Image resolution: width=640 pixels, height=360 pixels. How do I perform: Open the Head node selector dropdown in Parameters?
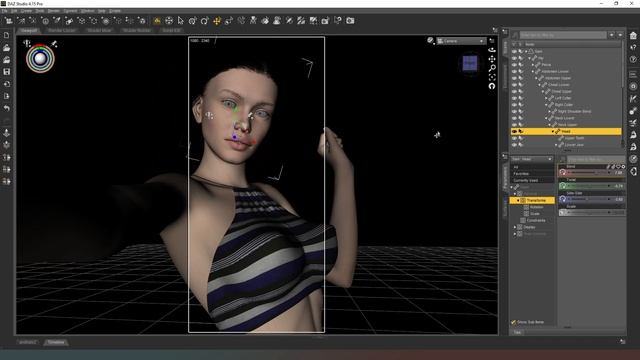point(531,159)
